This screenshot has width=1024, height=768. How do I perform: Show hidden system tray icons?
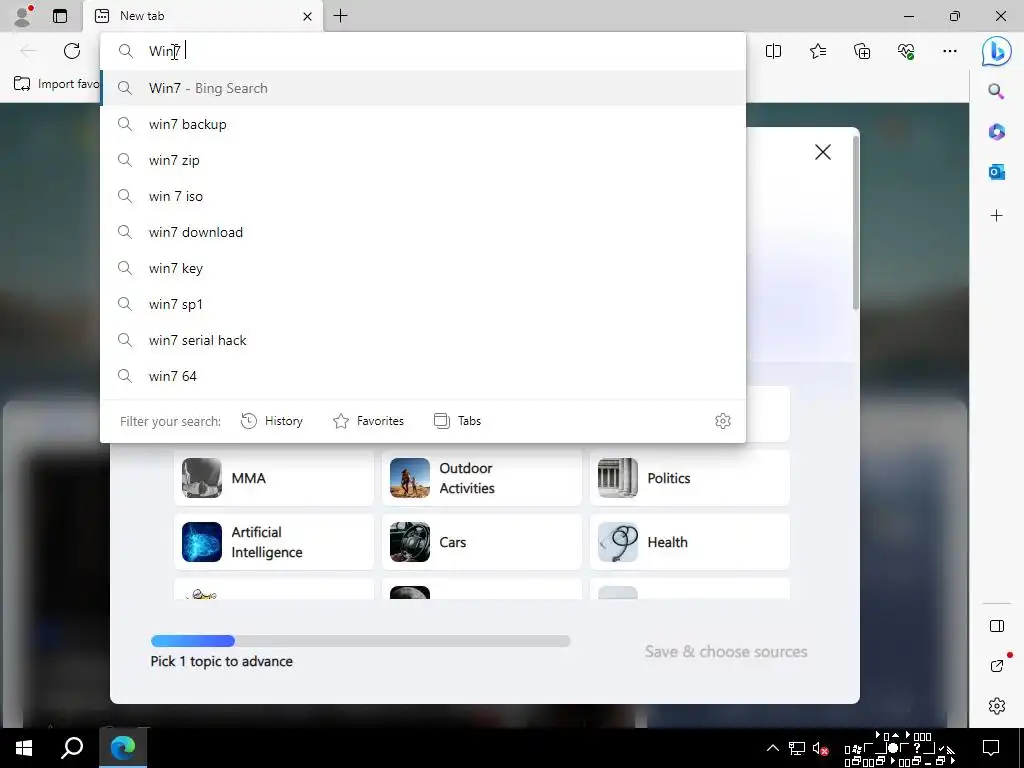tap(773, 748)
